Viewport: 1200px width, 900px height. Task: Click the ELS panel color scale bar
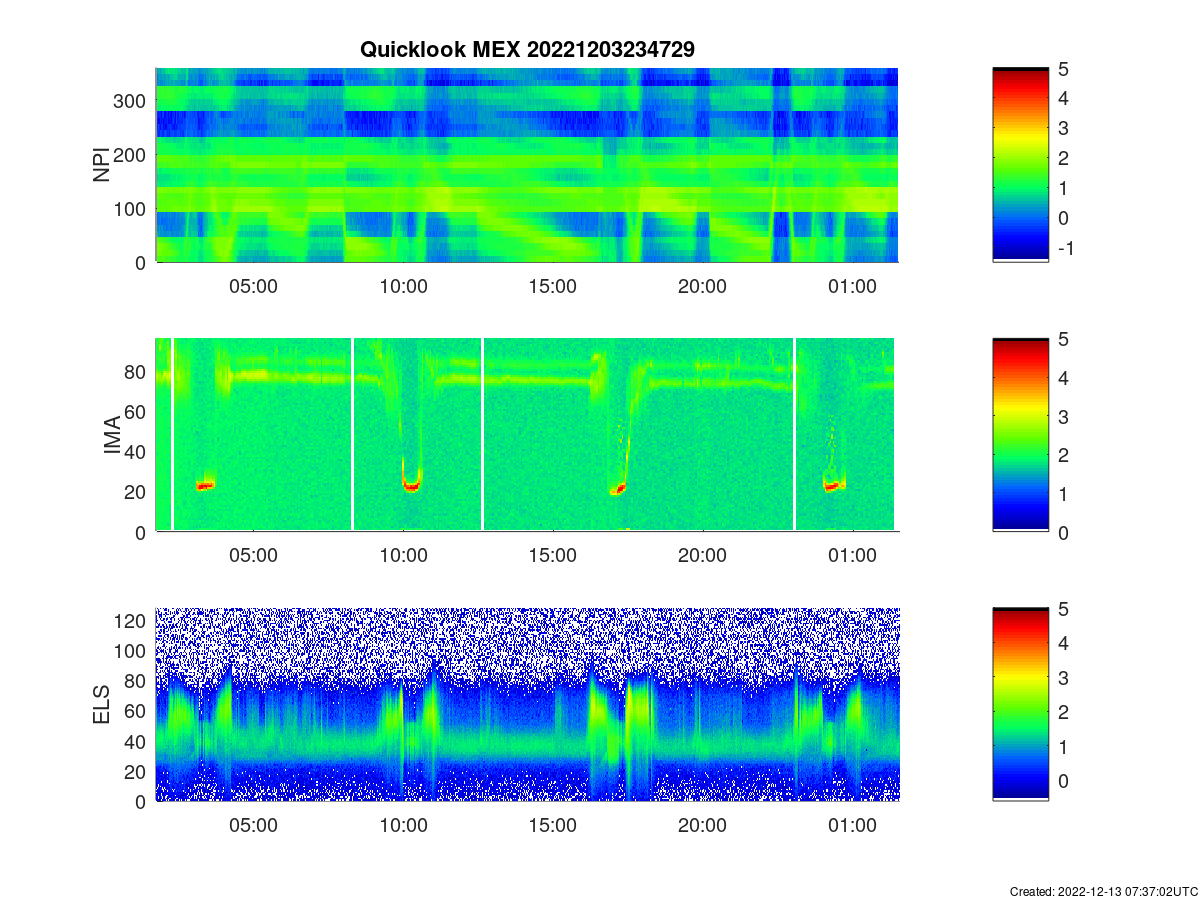coord(1020,704)
